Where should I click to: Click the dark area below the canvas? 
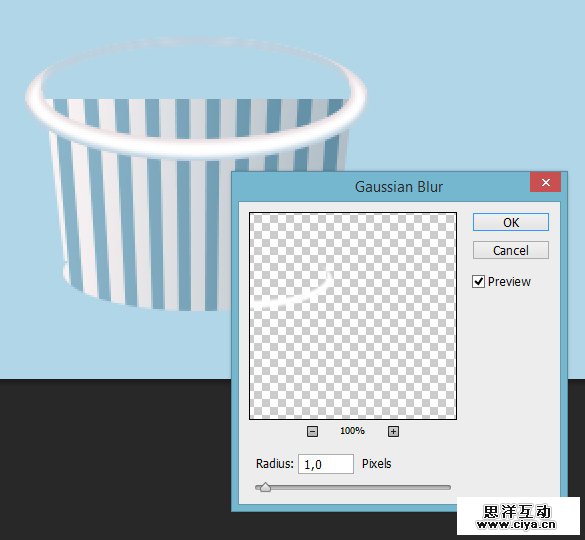pos(112,459)
